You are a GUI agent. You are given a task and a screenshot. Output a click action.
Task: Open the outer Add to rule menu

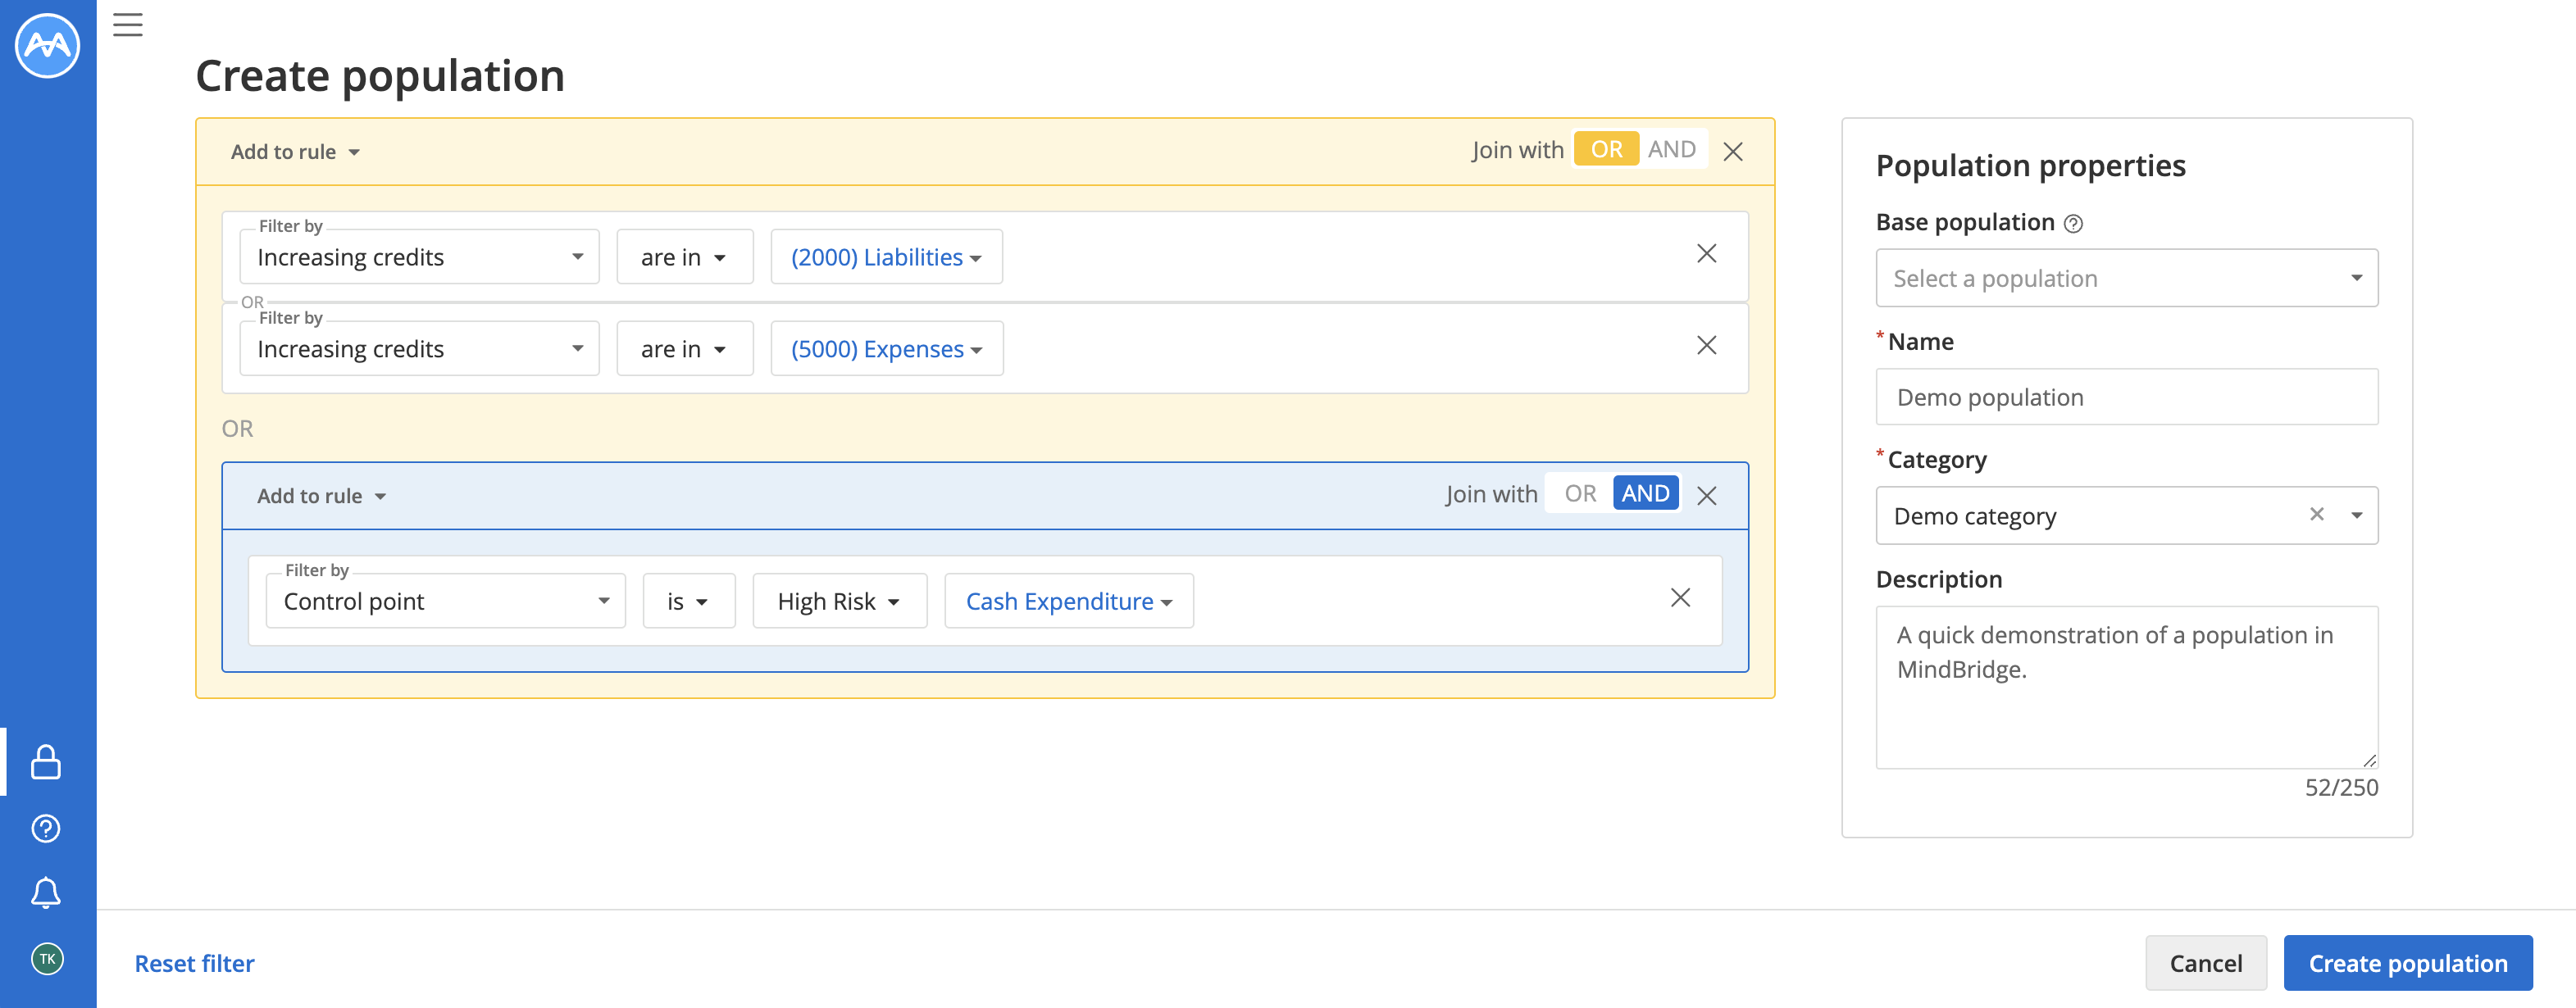tap(294, 151)
